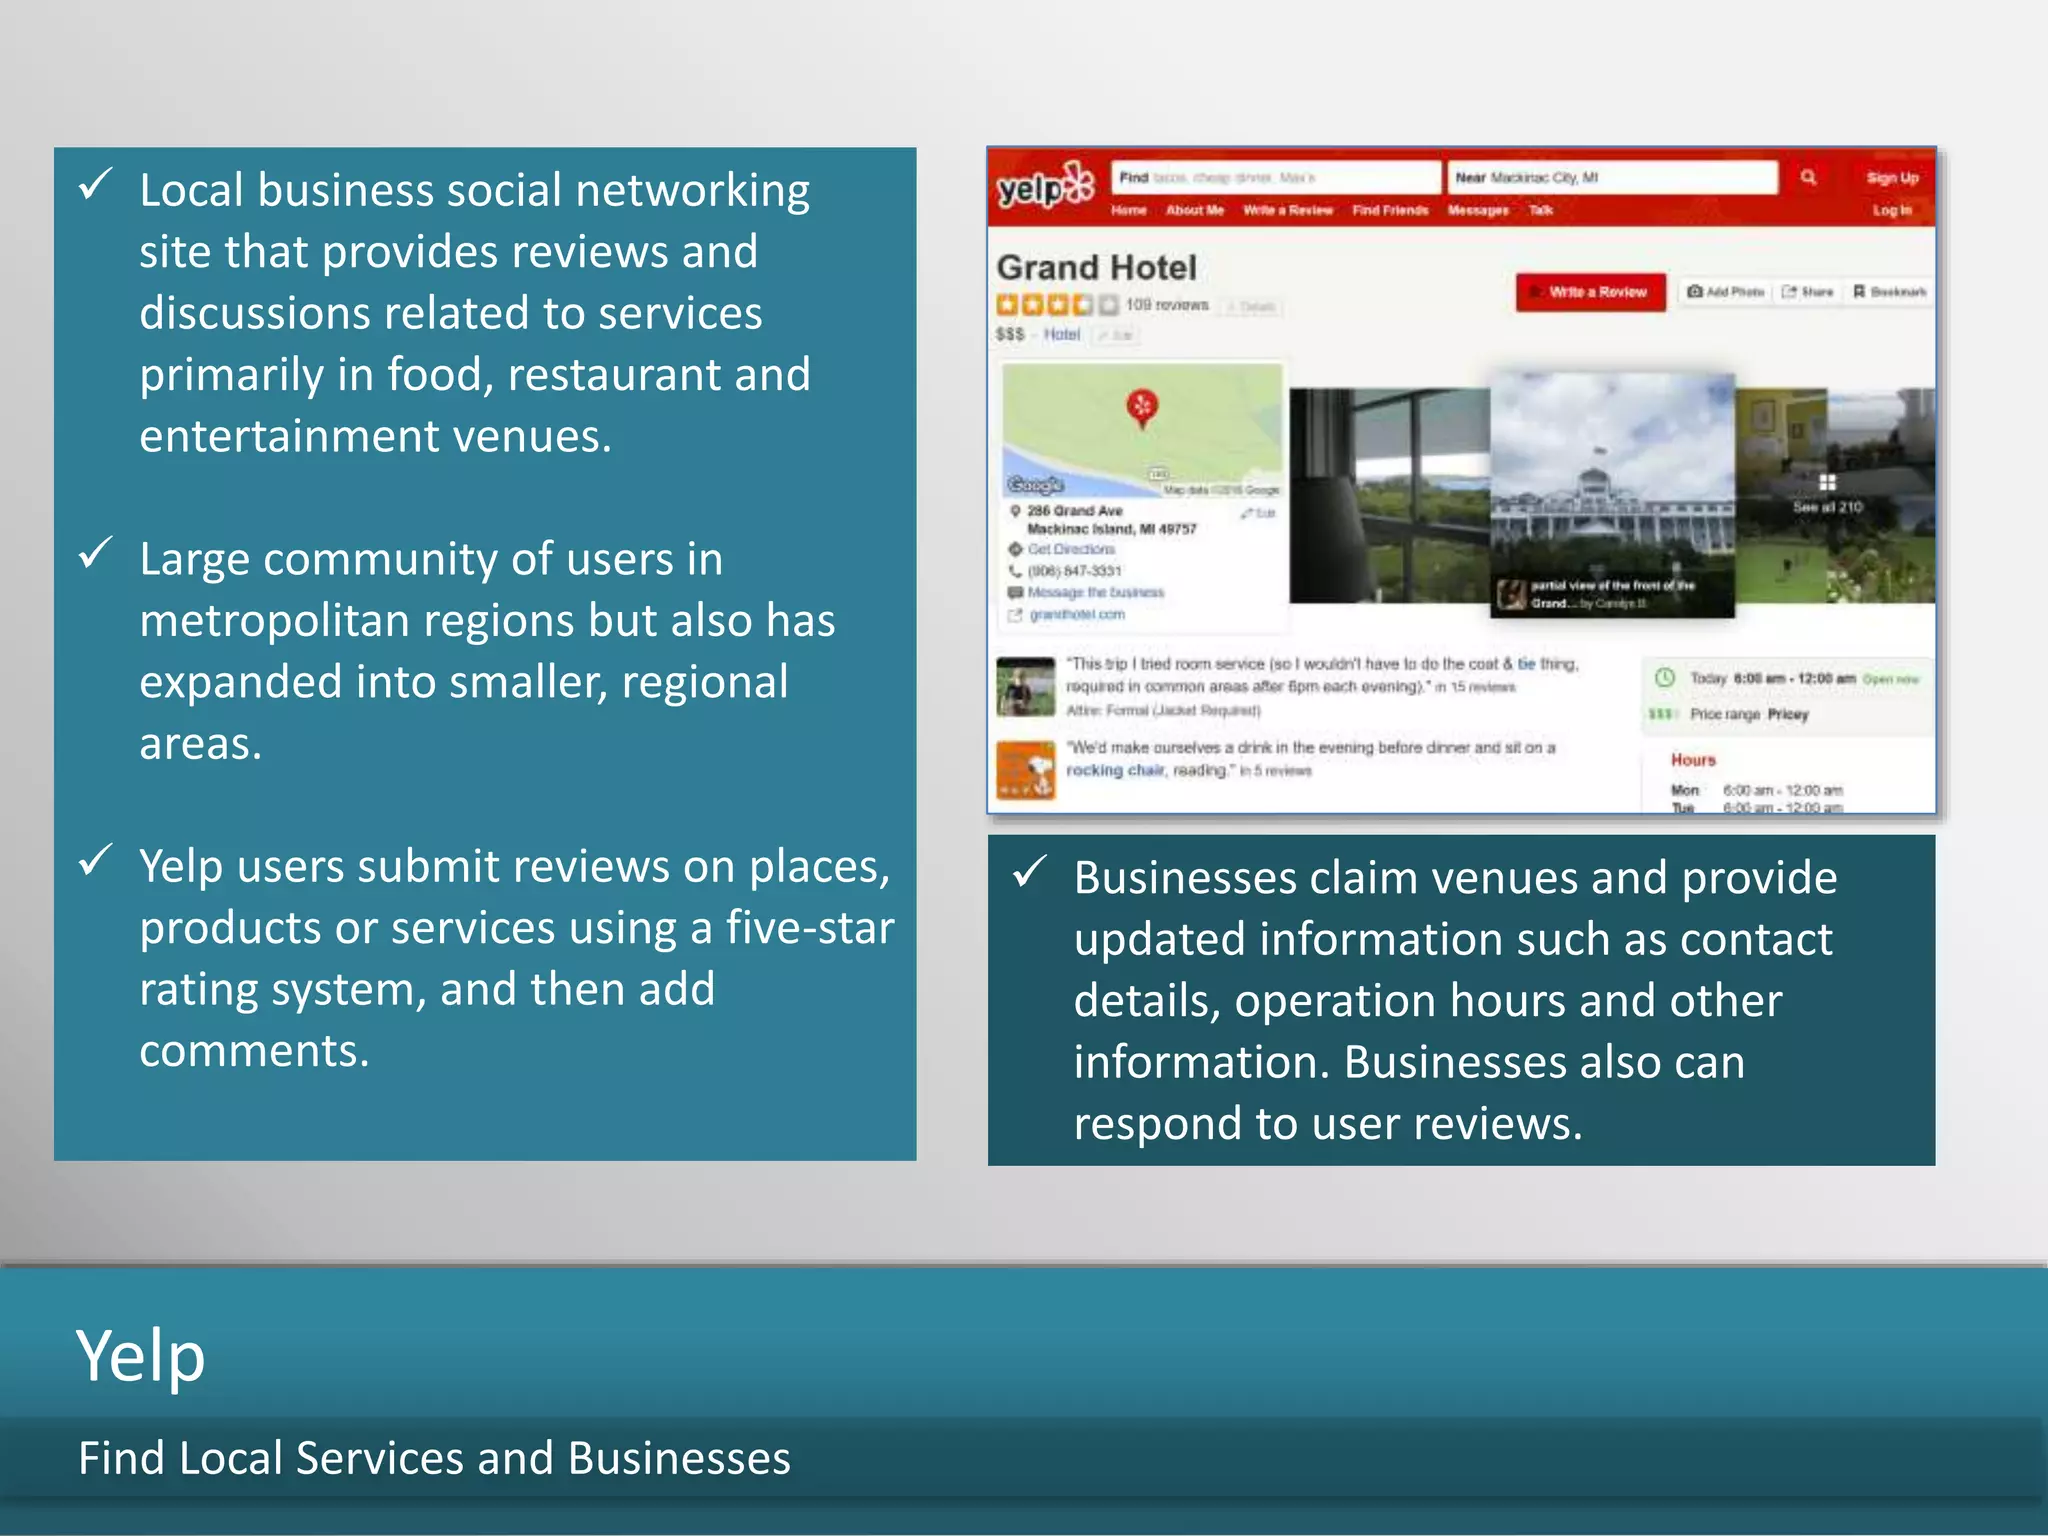Click the Hotel category link
The image size is (2048, 1536).
[1062, 335]
